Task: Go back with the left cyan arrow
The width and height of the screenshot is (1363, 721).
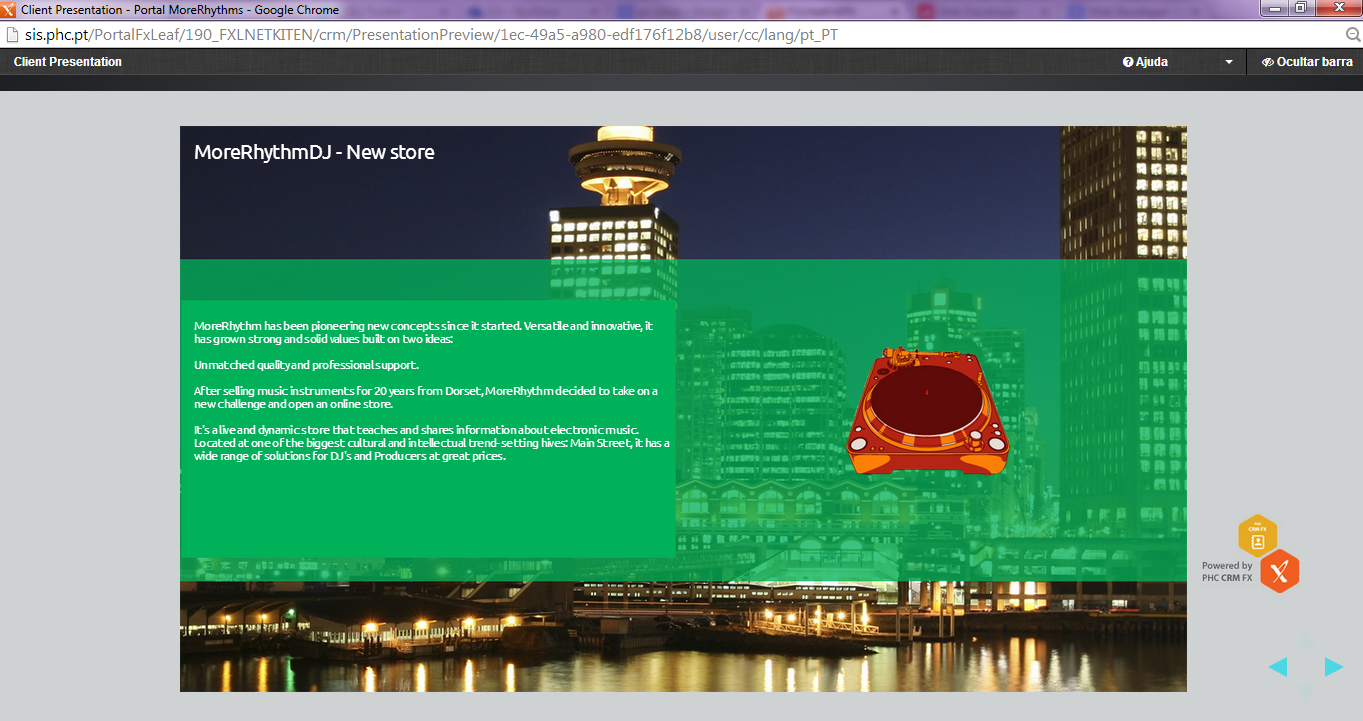Action: point(1278,667)
